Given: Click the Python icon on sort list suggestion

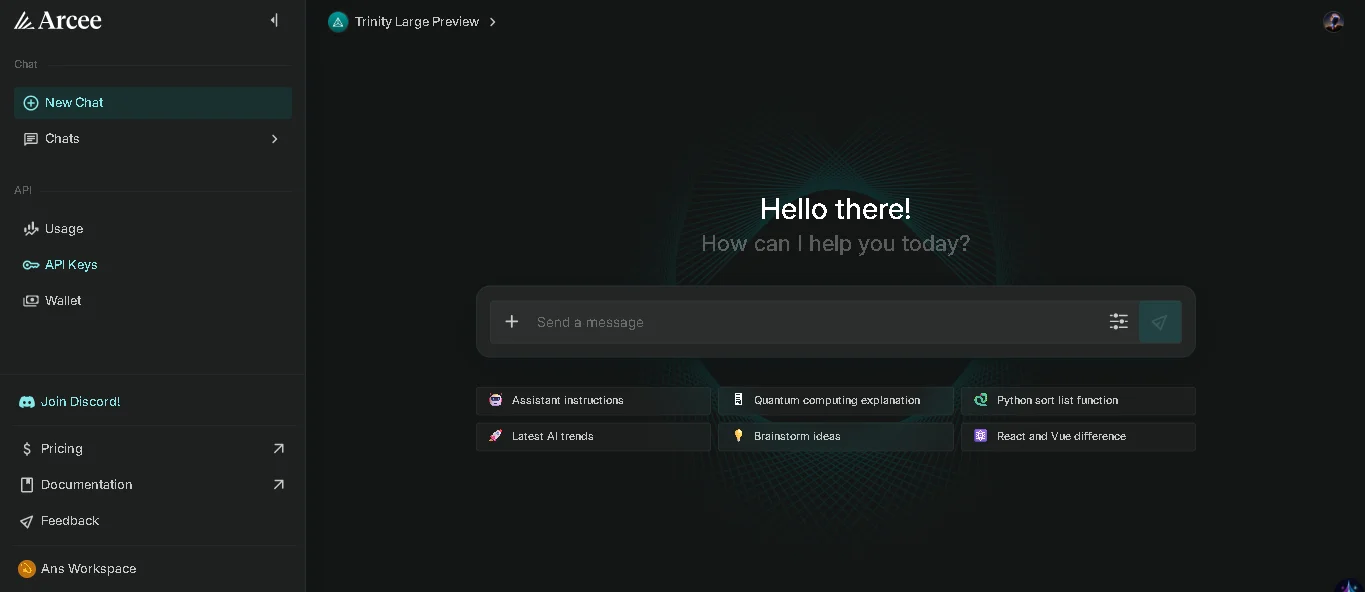Looking at the screenshot, I should [980, 401].
